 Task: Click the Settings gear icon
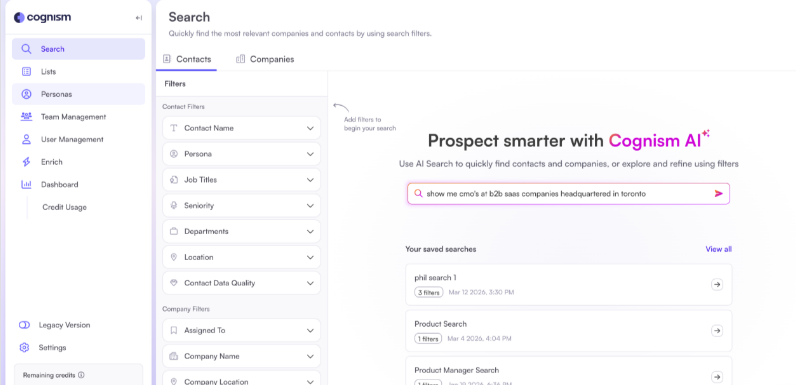pos(24,348)
